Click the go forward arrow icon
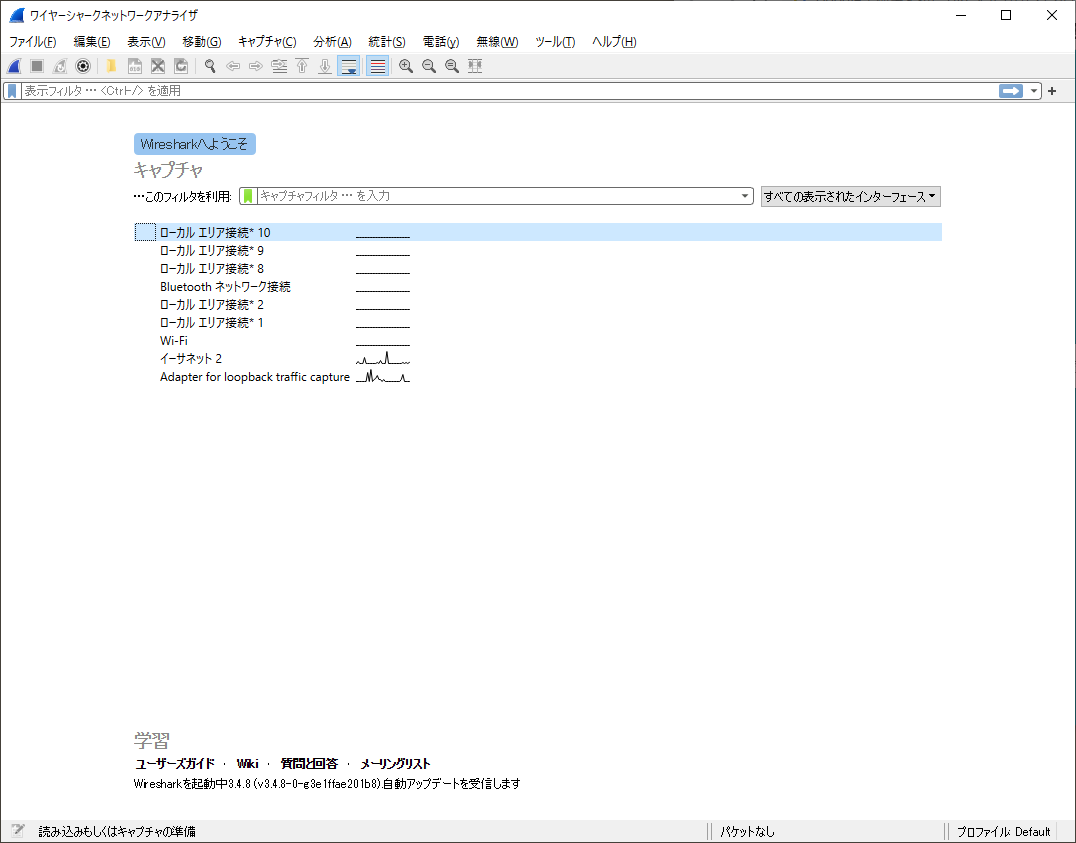This screenshot has height=843, width=1076. tap(256, 66)
